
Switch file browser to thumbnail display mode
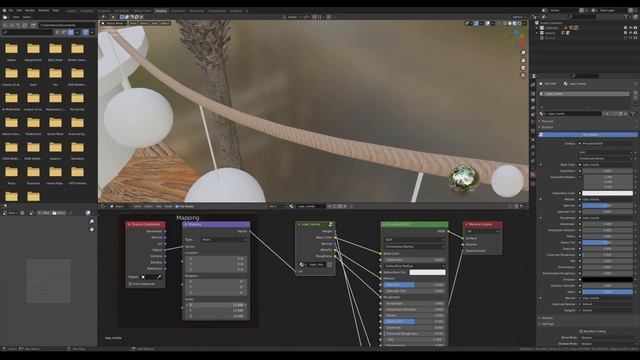click(x=71, y=32)
